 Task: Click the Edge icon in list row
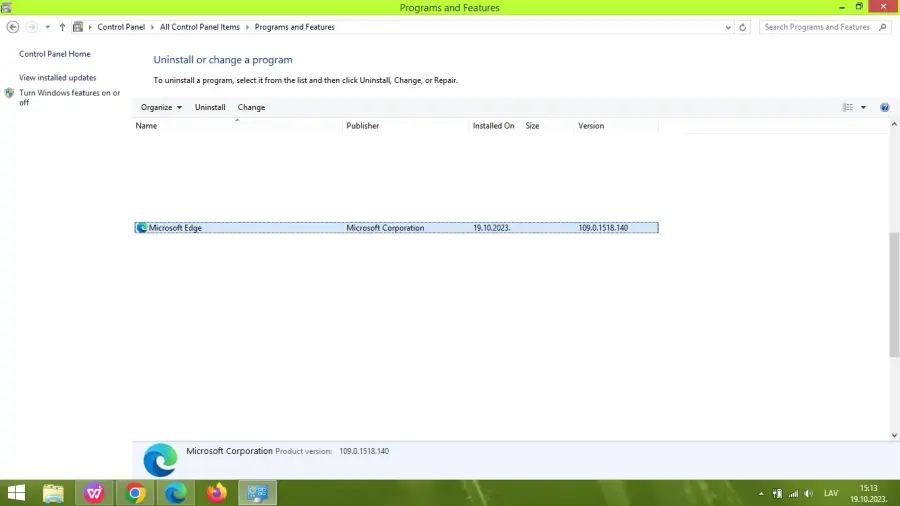(142, 228)
